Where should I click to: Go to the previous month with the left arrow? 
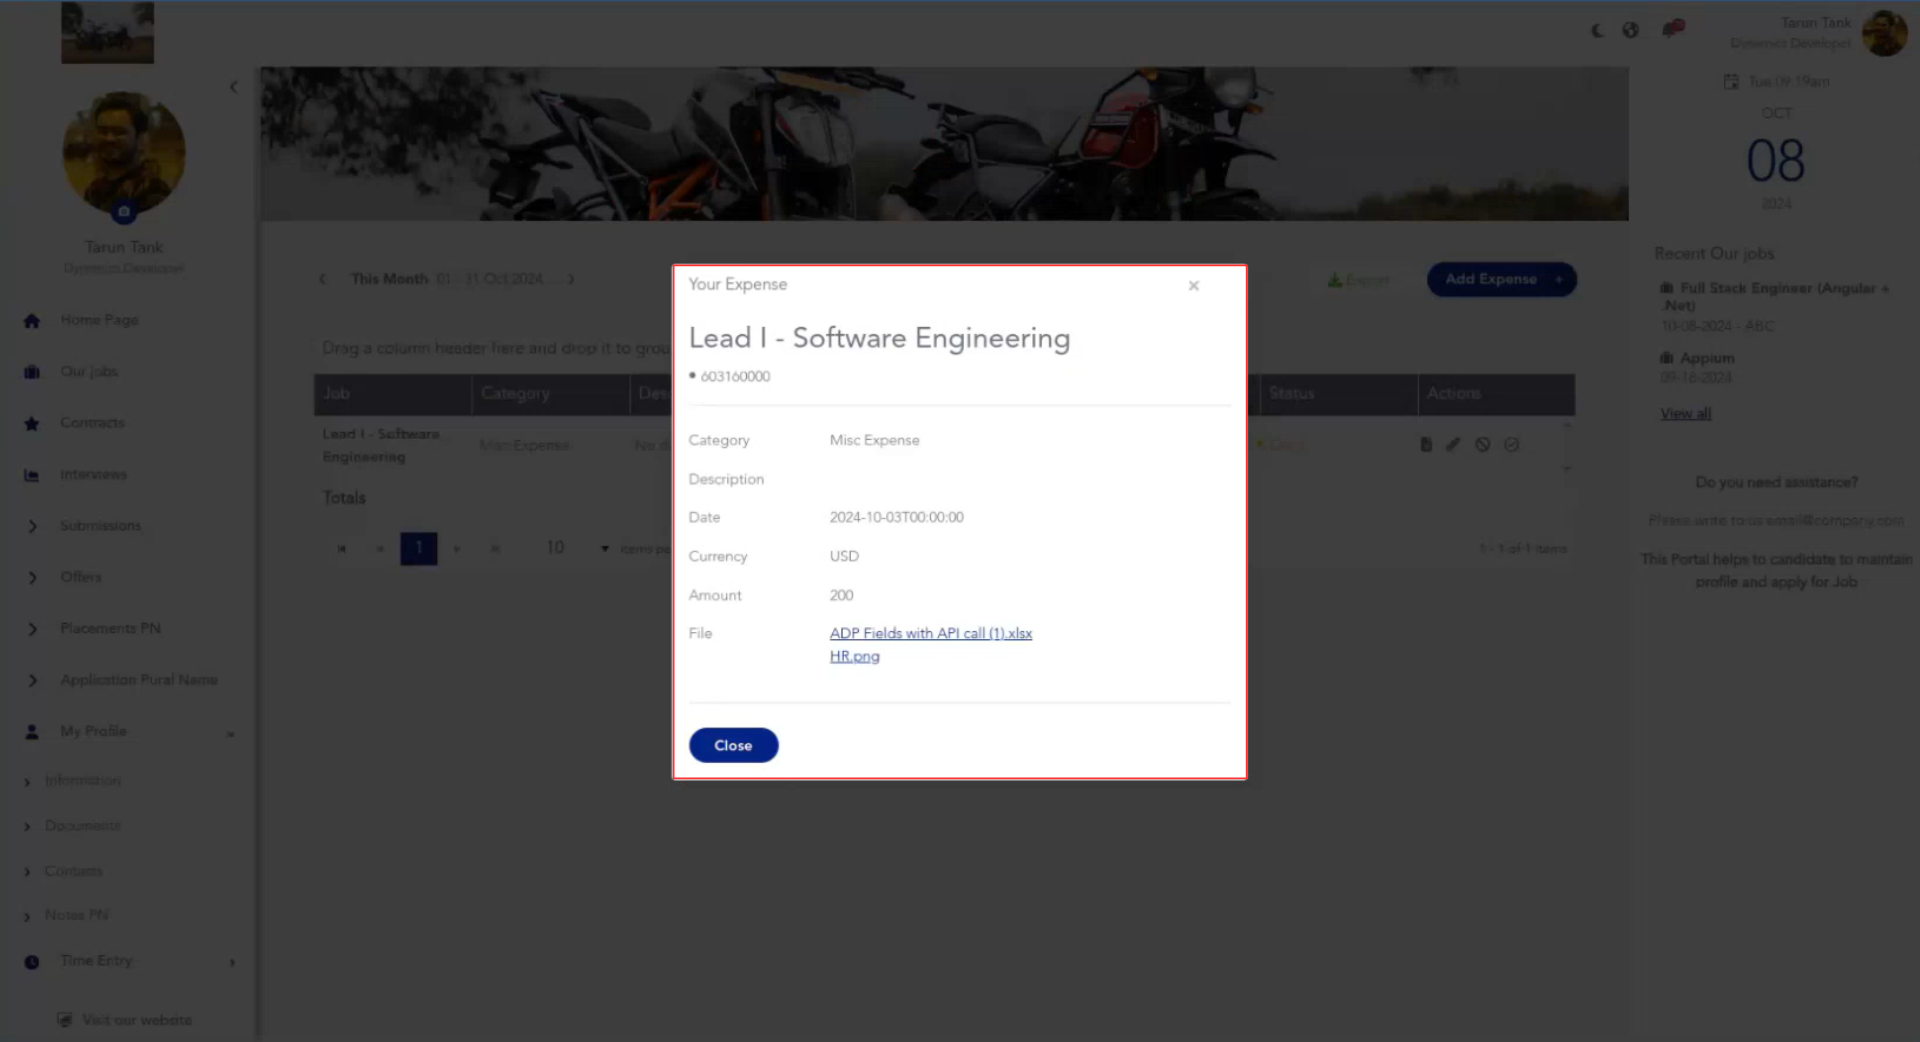point(322,279)
